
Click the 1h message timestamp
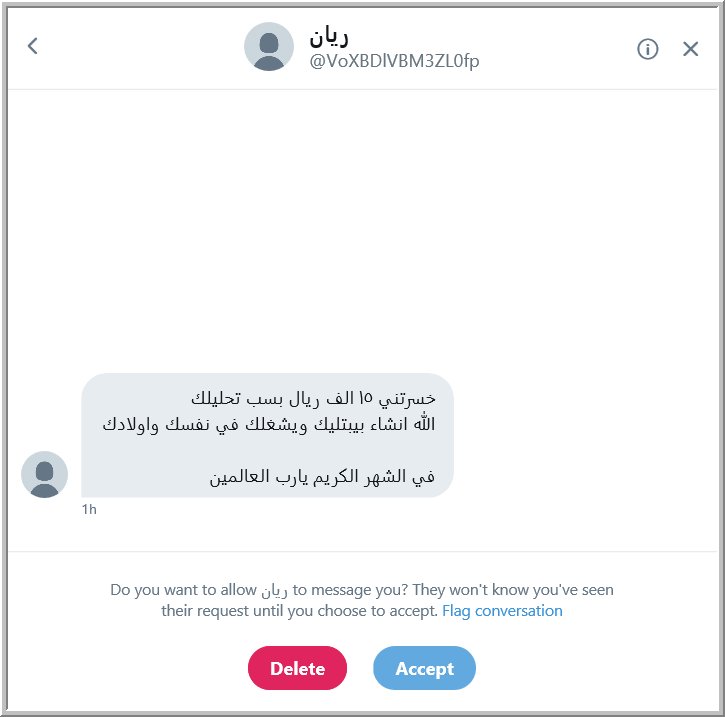[89, 509]
